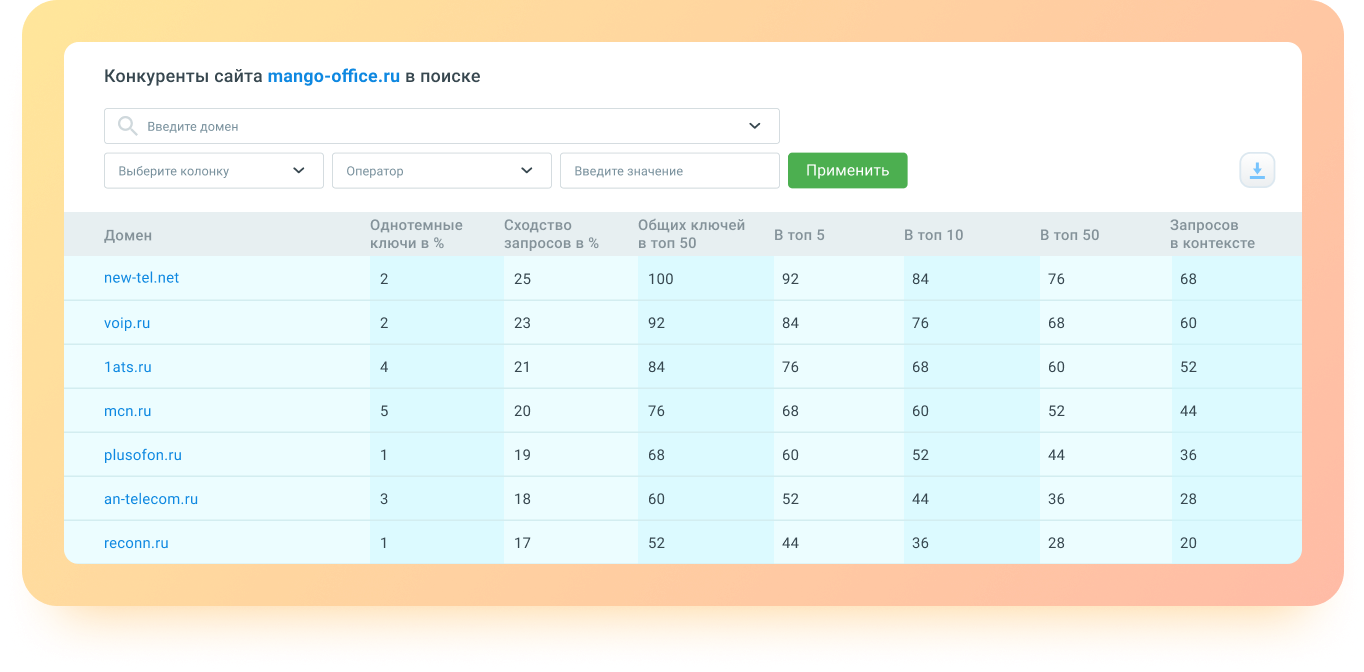
Task: Expand the domain search dropdown chevron
Action: point(755,126)
